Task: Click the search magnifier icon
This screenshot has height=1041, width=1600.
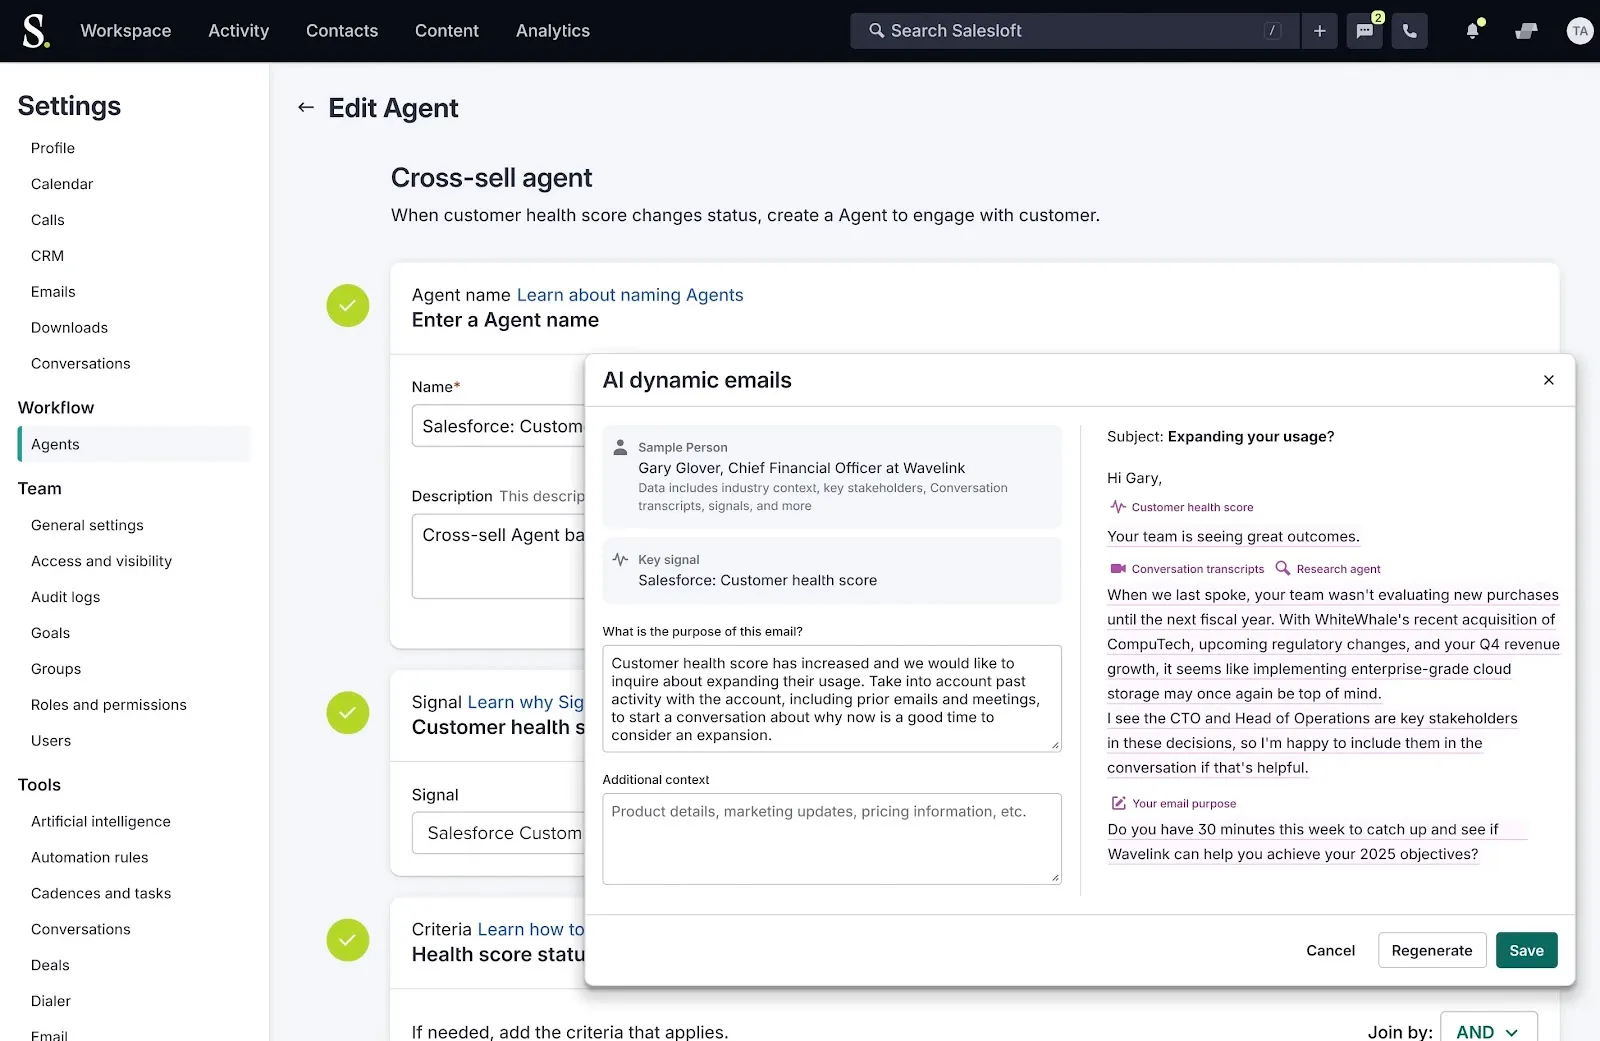Action: click(x=876, y=31)
